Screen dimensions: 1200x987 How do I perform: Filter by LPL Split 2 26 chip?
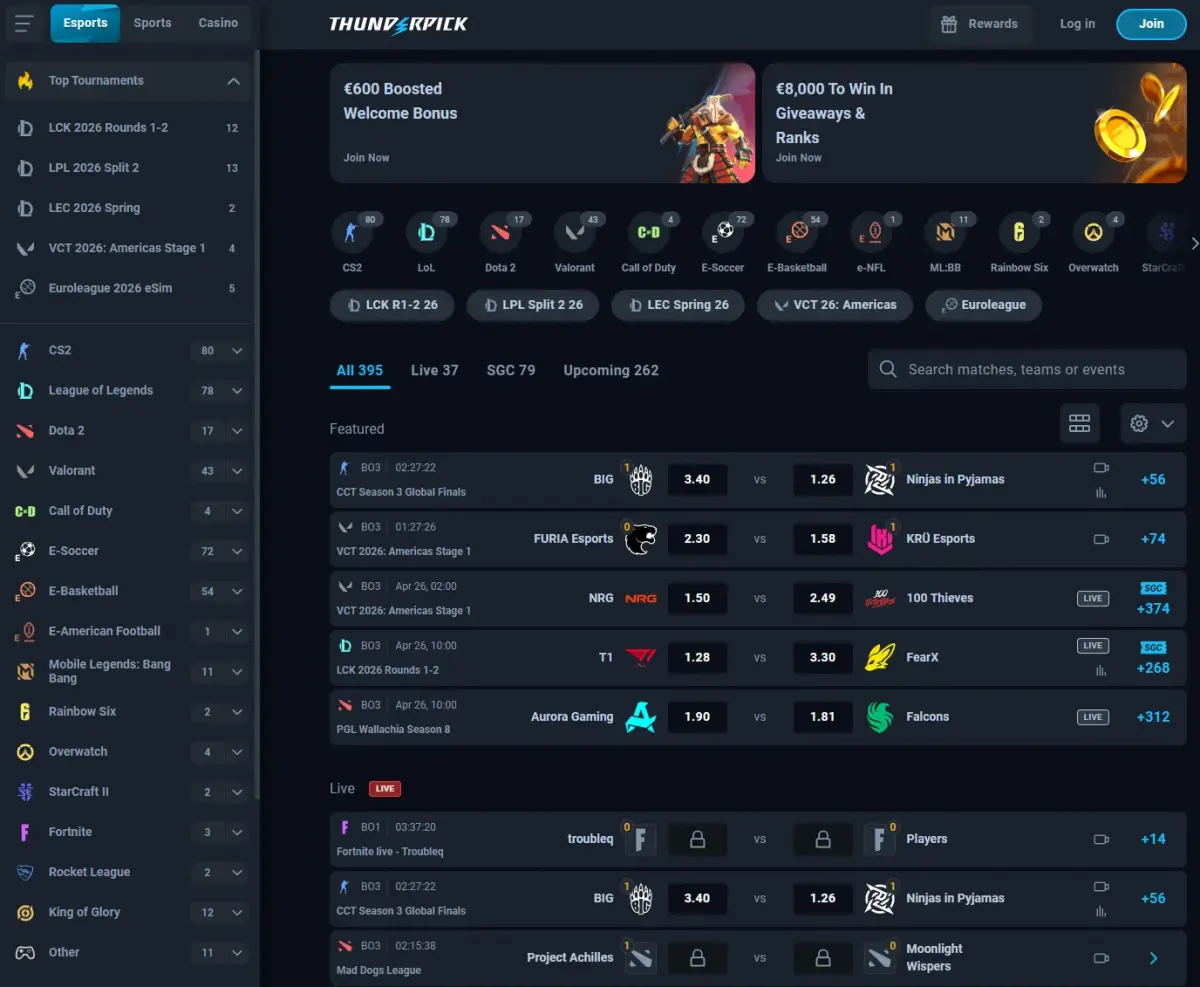pos(533,305)
